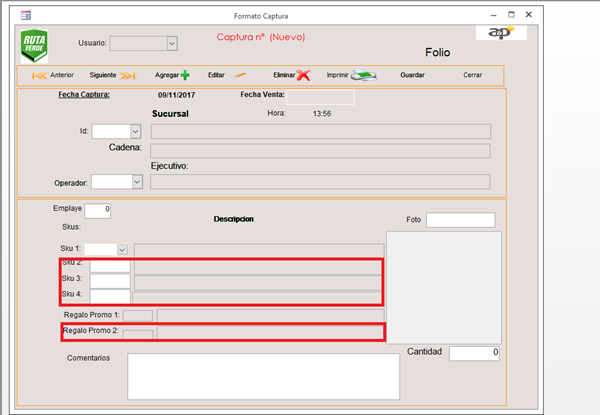Click the Editar pencil icon

(x=240, y=75)
